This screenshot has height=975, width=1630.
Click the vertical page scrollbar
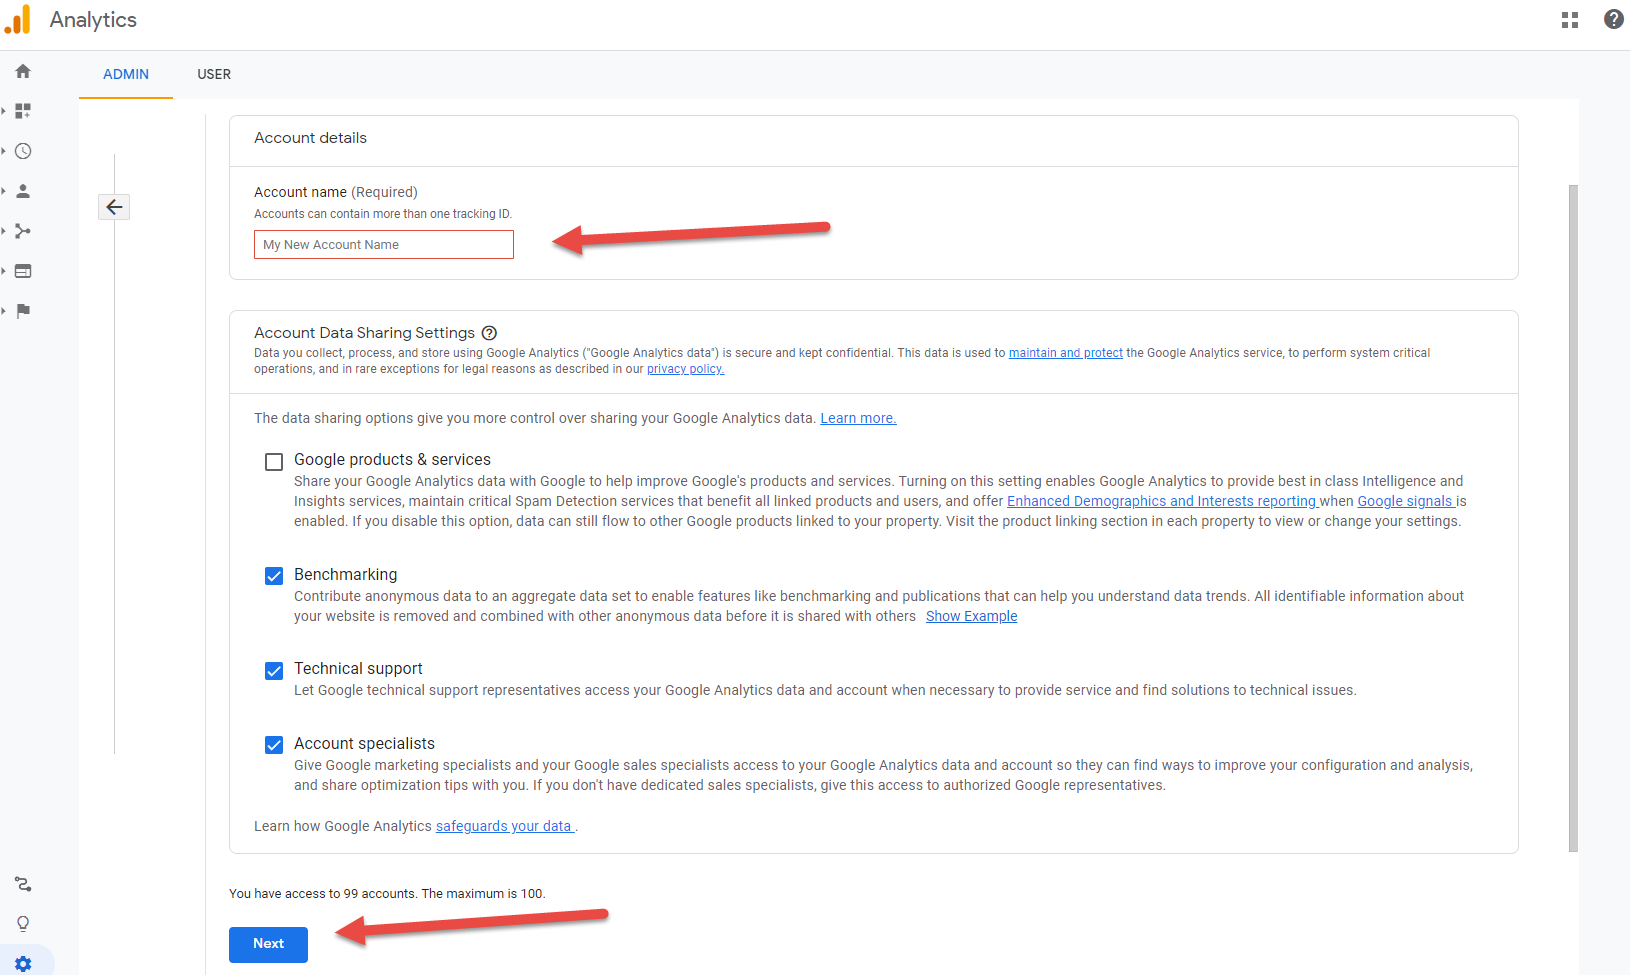click(1573, 518)
